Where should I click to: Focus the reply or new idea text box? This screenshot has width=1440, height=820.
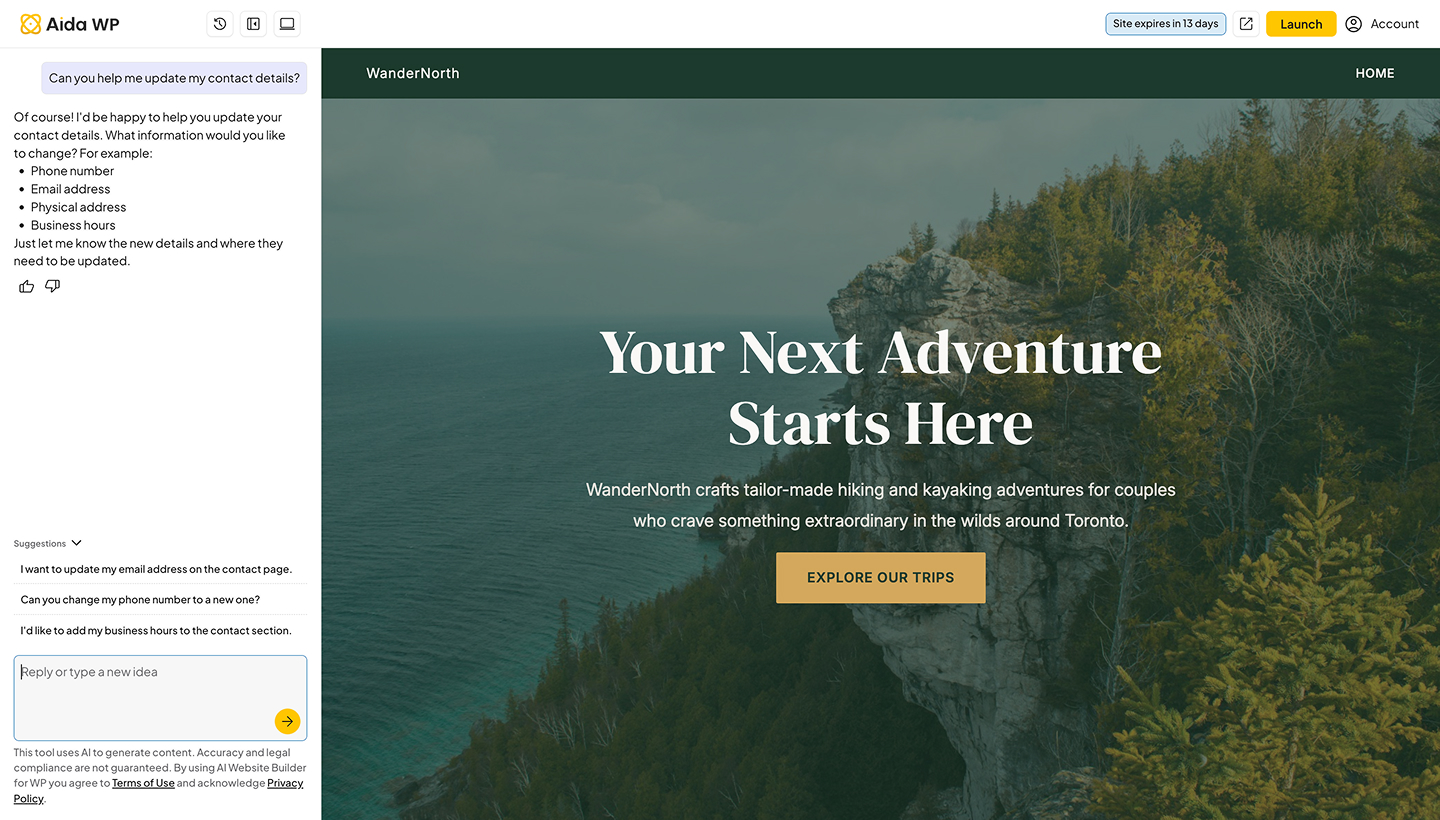pyautogui.click(x=160, y=698)
